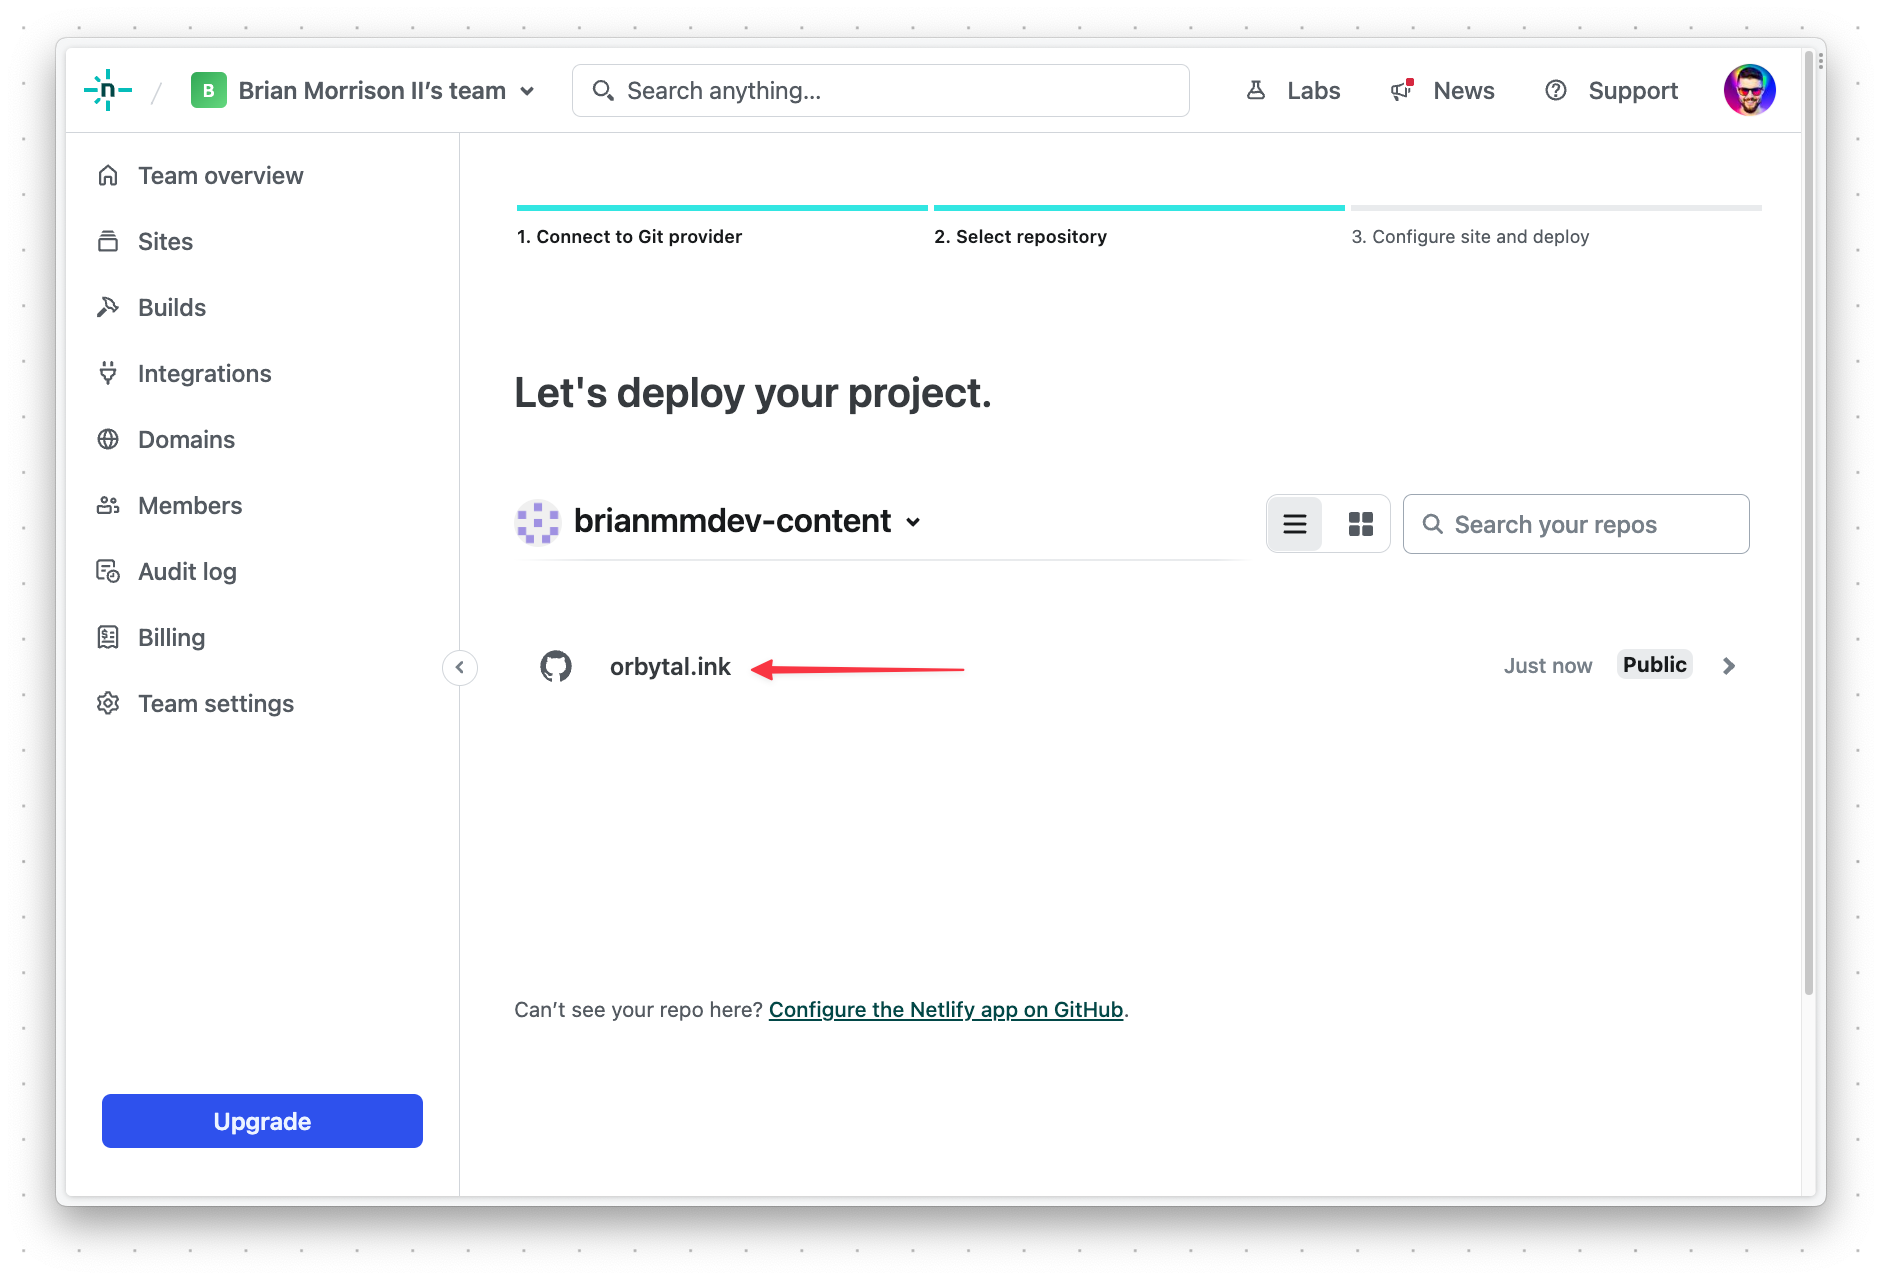
Task: Open News megaphone notifications
Action: (1401, 91)
